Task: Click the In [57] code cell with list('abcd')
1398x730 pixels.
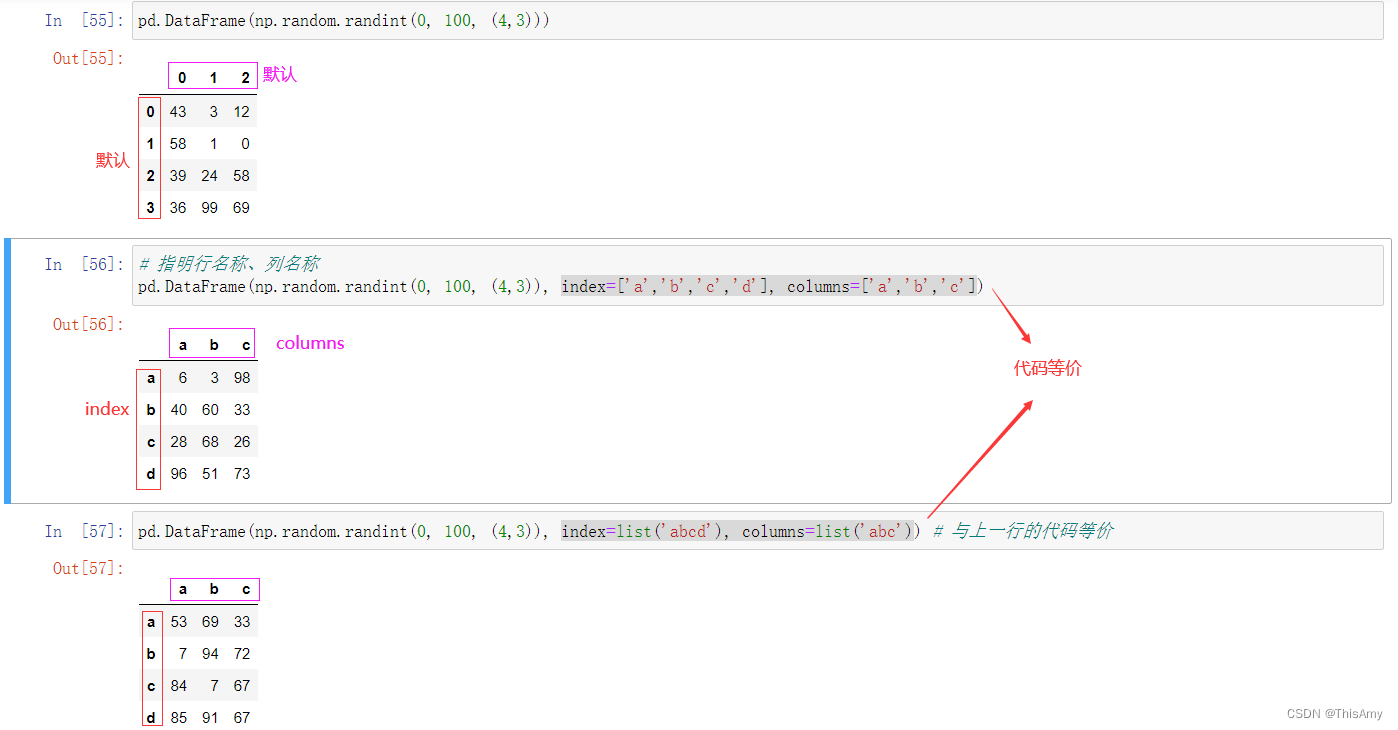Action: click(x=757, y=531)
